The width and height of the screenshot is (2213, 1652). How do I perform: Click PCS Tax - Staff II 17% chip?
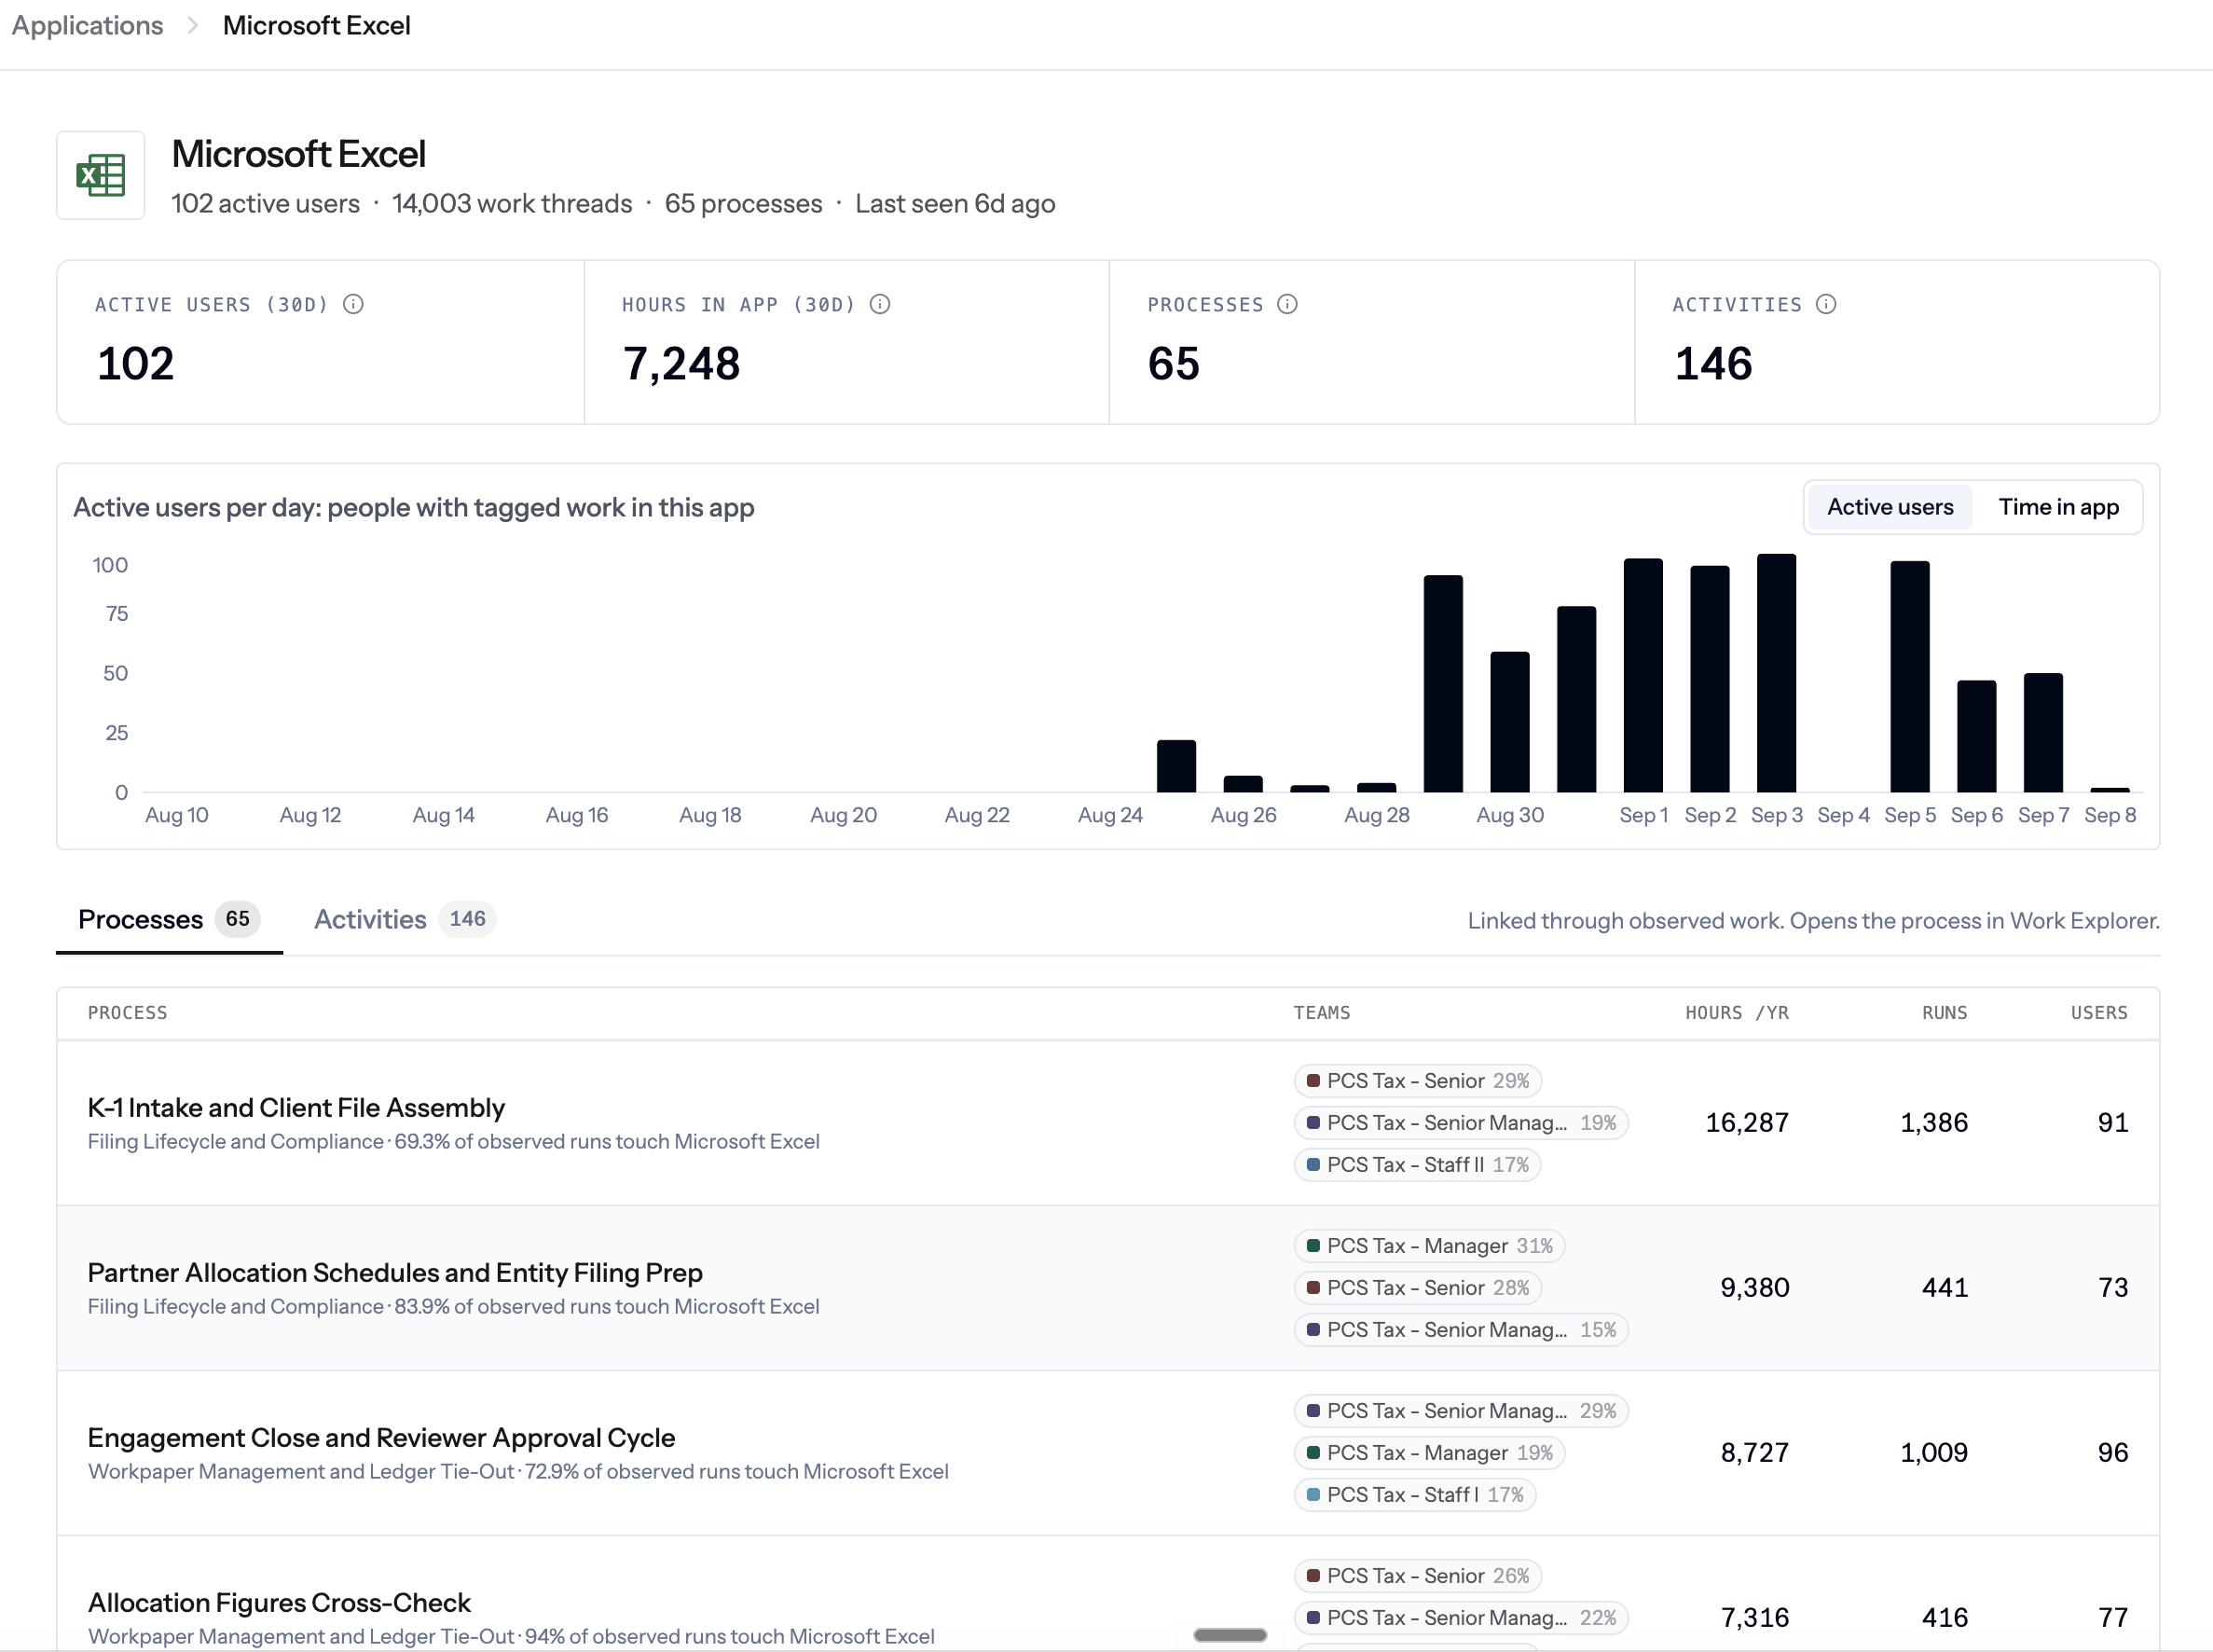[1417, 1165]
